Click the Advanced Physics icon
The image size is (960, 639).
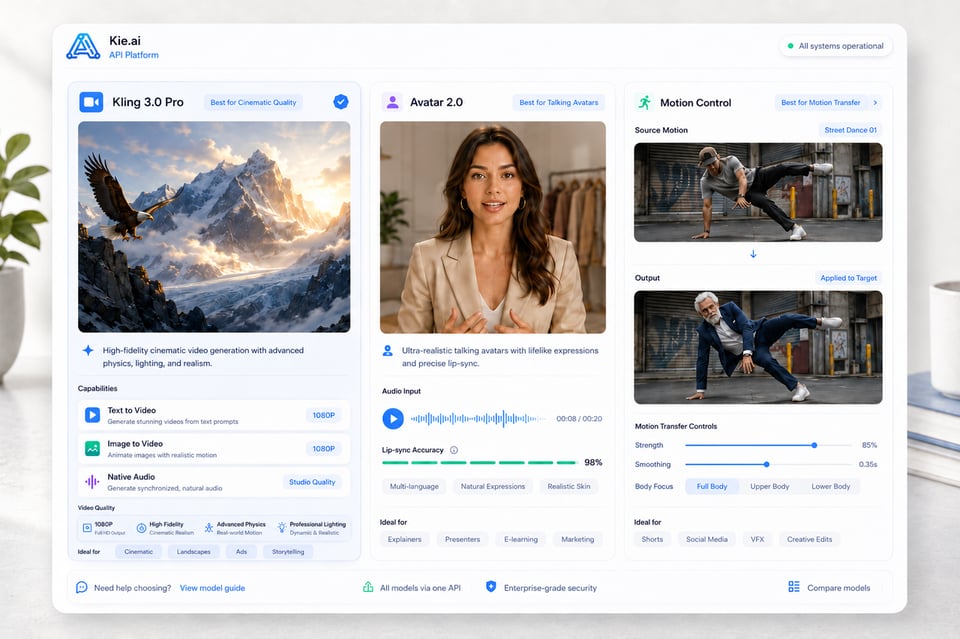click(209, 528)
